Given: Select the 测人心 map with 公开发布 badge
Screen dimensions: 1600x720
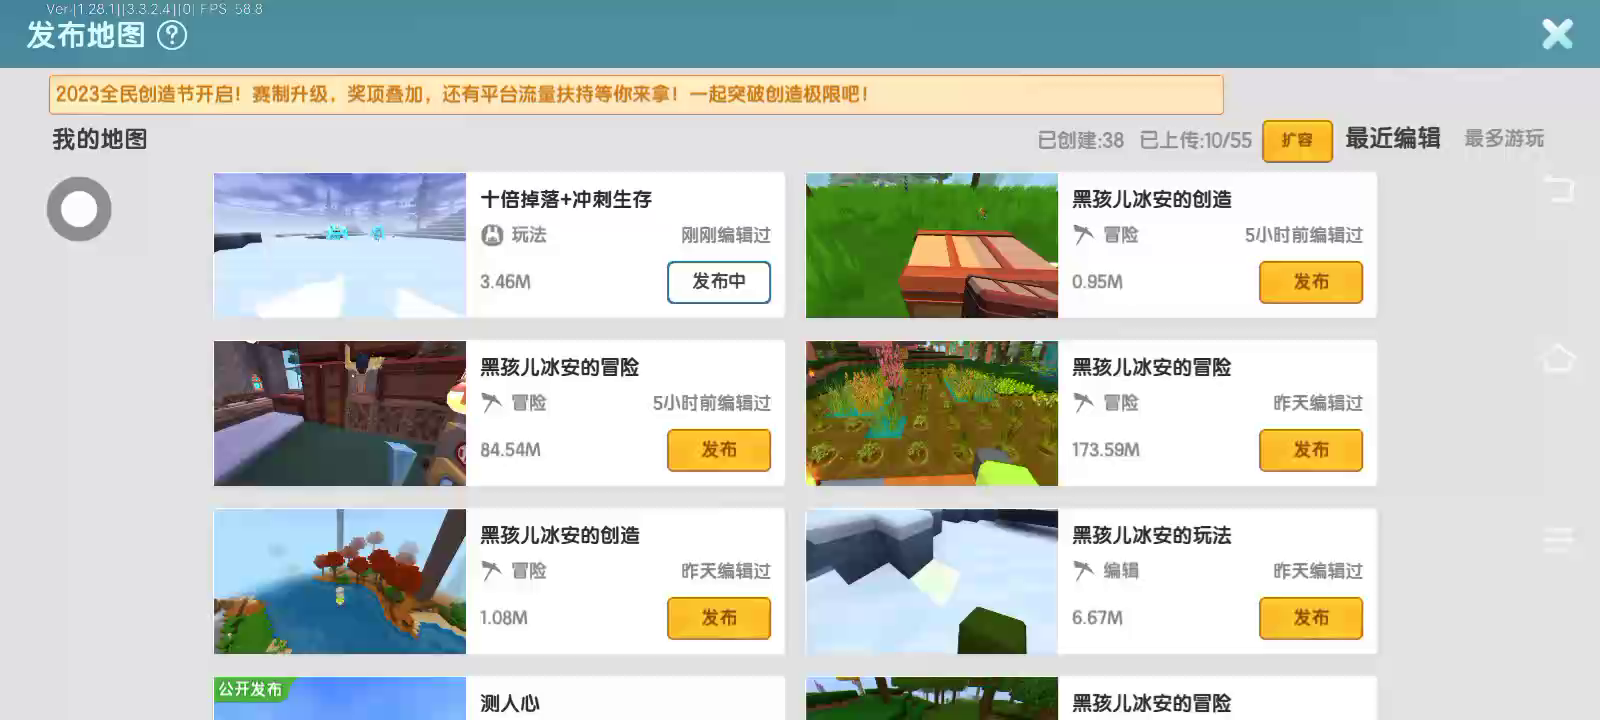Looking at the screenshot, I should click(x=340, y=699).
